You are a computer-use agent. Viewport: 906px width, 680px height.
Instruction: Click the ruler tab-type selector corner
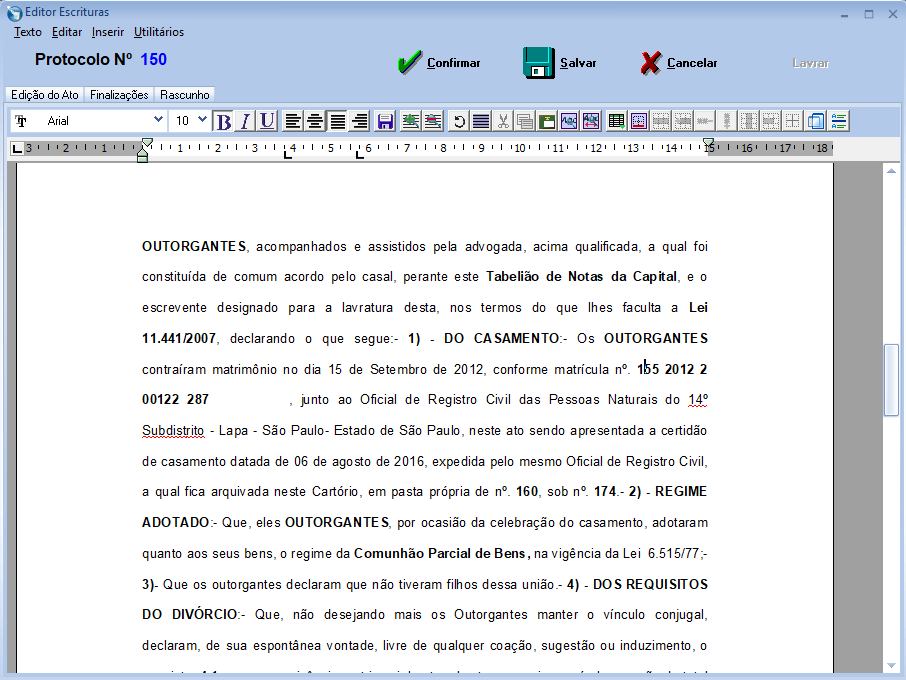point(17,148)
